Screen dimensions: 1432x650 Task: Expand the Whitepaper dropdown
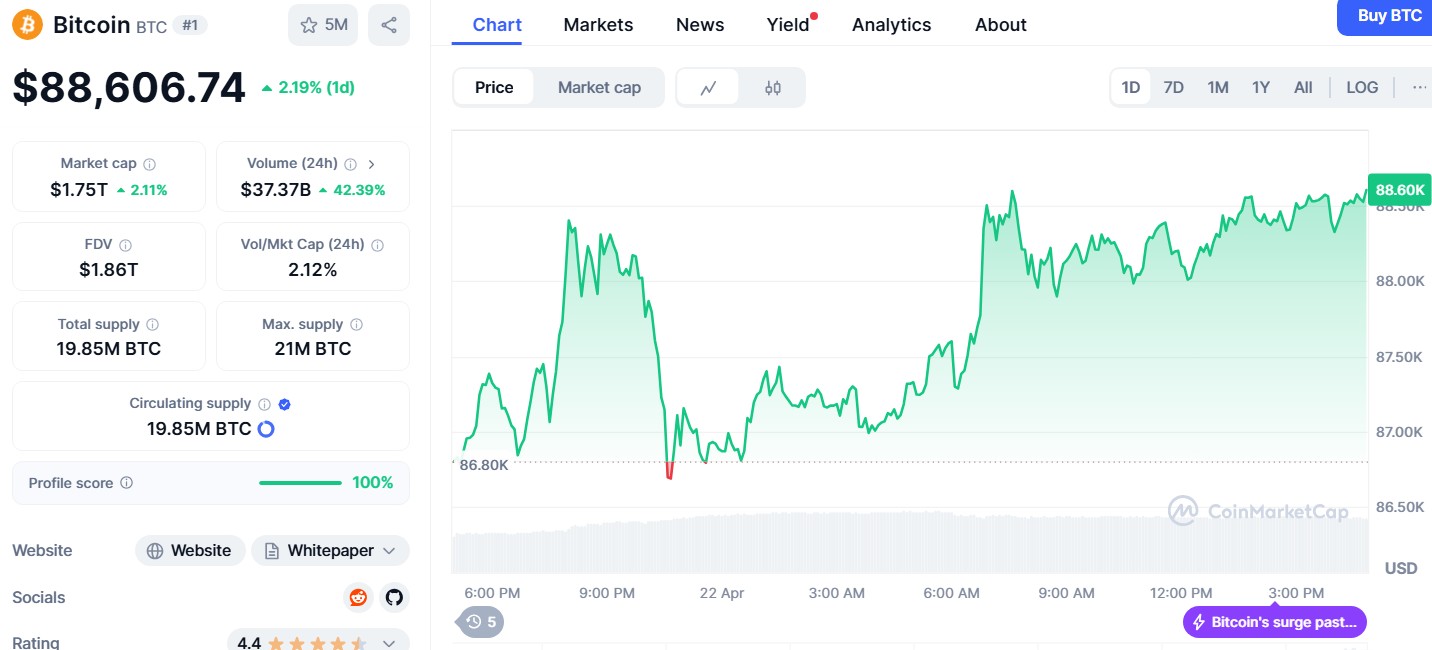[389, 551]
